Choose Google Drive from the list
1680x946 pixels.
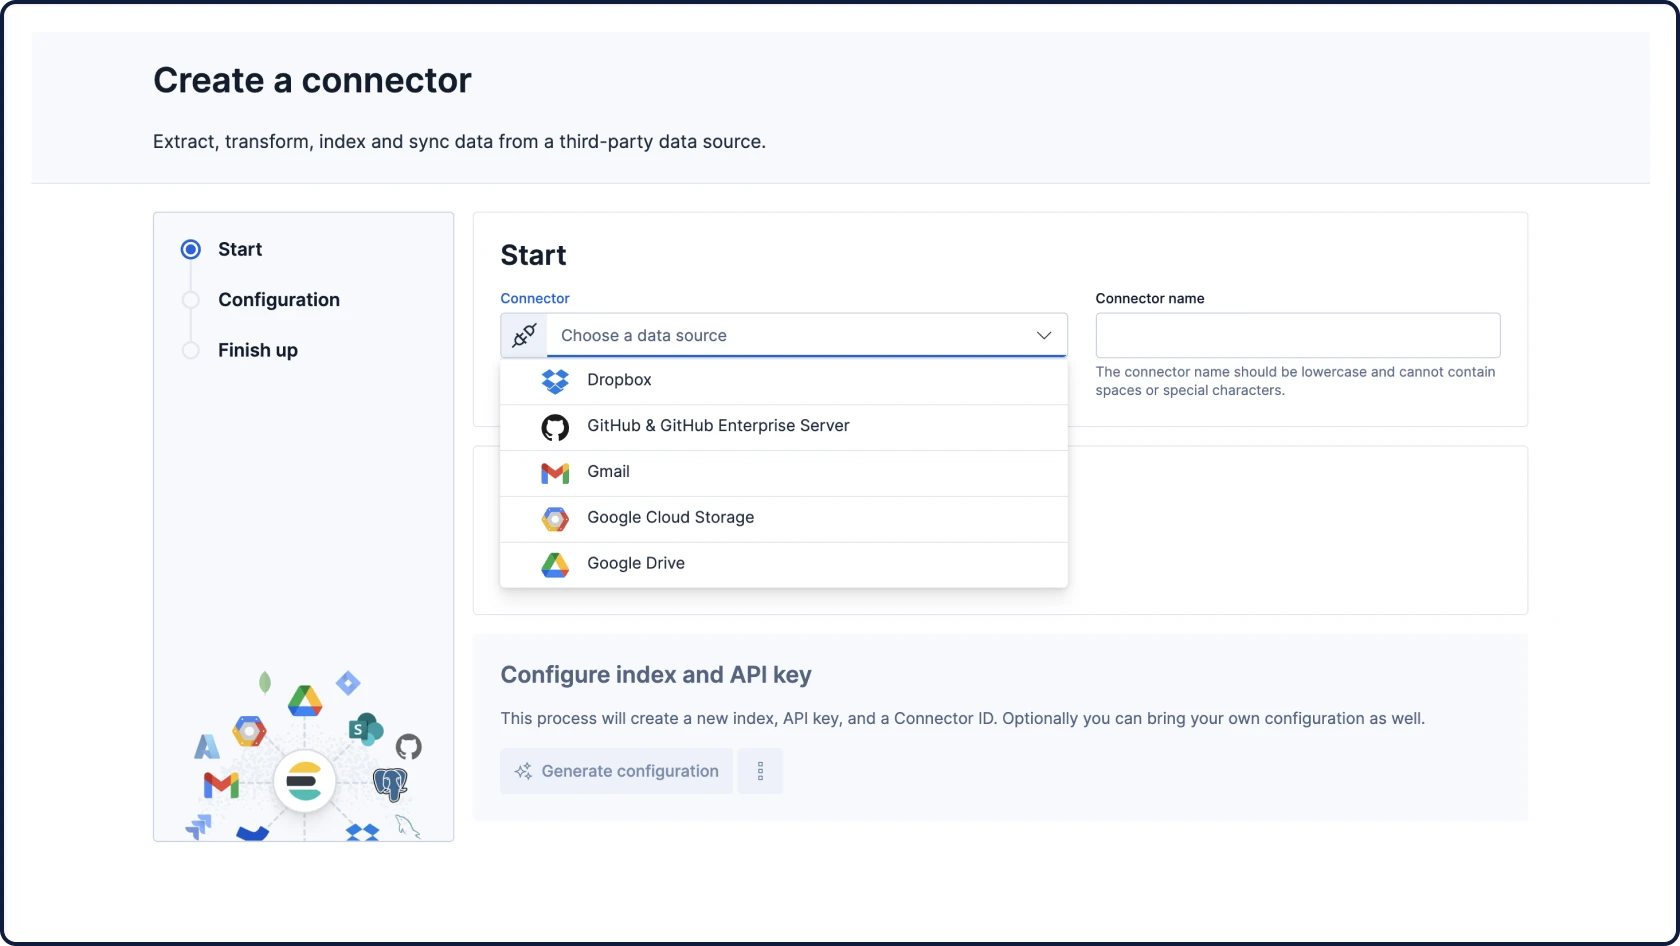coord(784,565)
